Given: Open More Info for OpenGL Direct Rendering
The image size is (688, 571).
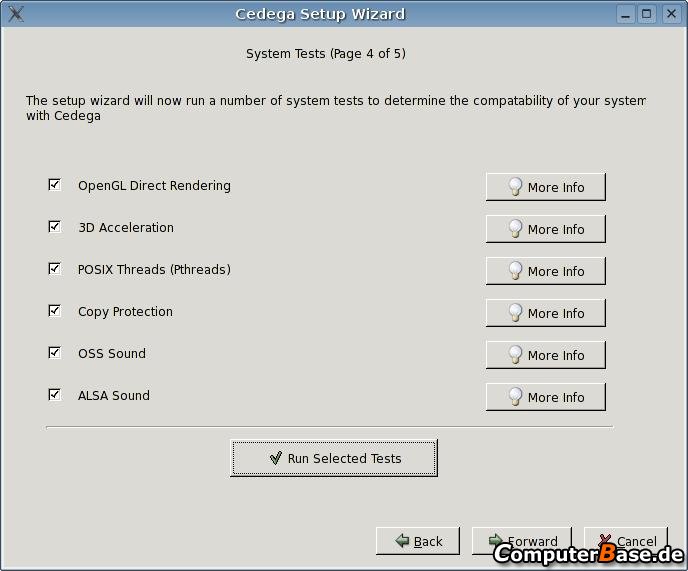Looking at the screenshot, I should point(545,187).
